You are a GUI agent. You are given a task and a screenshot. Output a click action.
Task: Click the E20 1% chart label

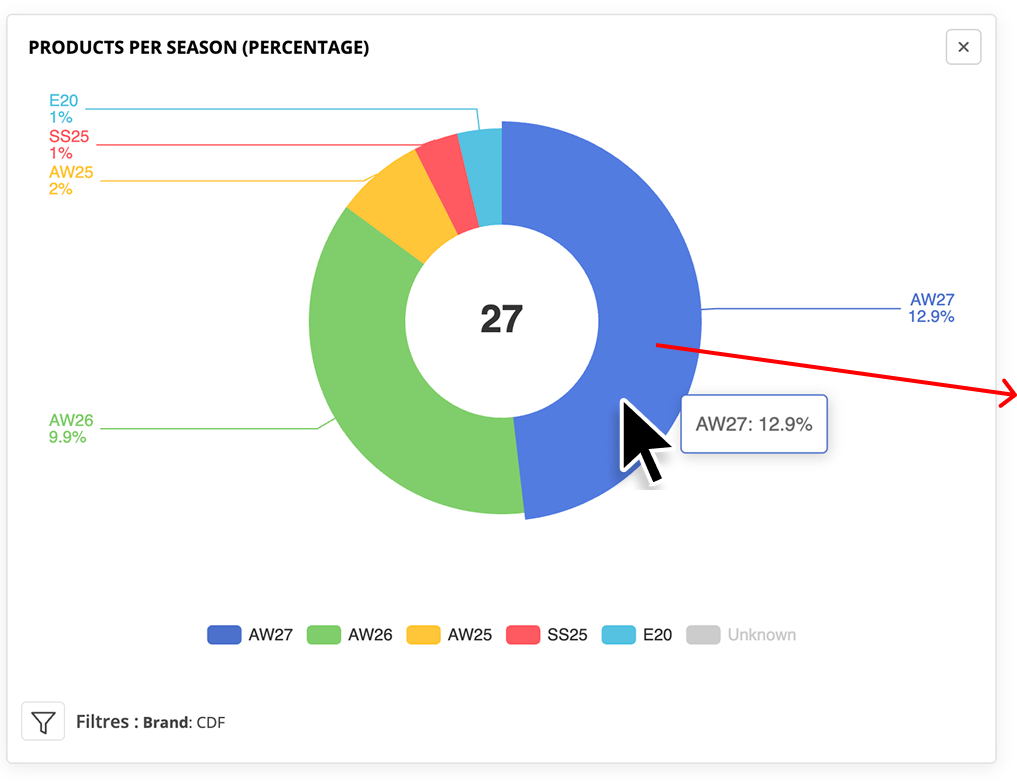point(64,109)
